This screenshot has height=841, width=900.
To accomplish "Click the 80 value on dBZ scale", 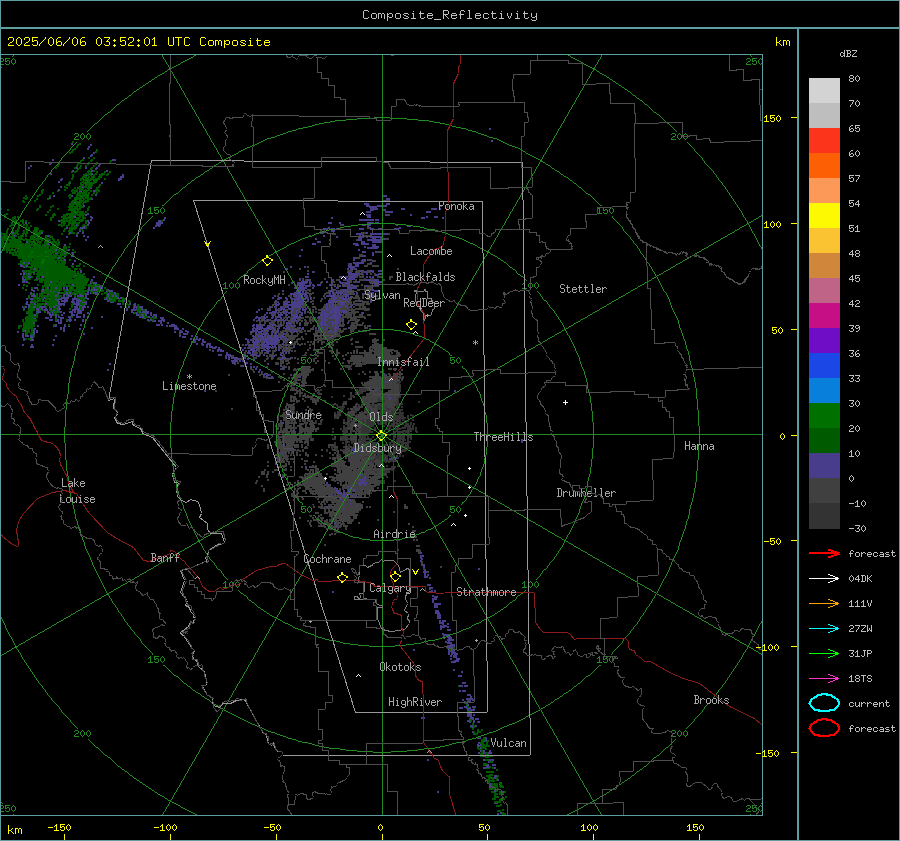I will (x=854, y=79).
